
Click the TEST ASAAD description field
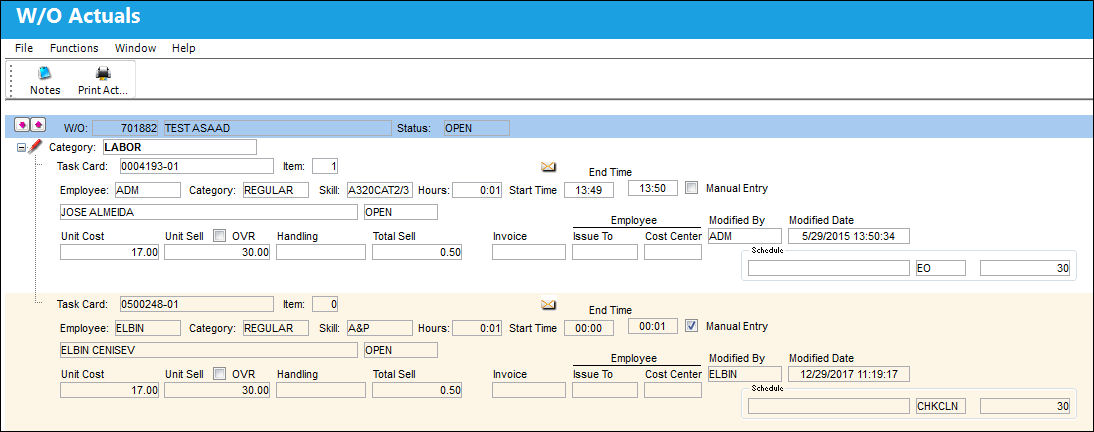point(277,128)
